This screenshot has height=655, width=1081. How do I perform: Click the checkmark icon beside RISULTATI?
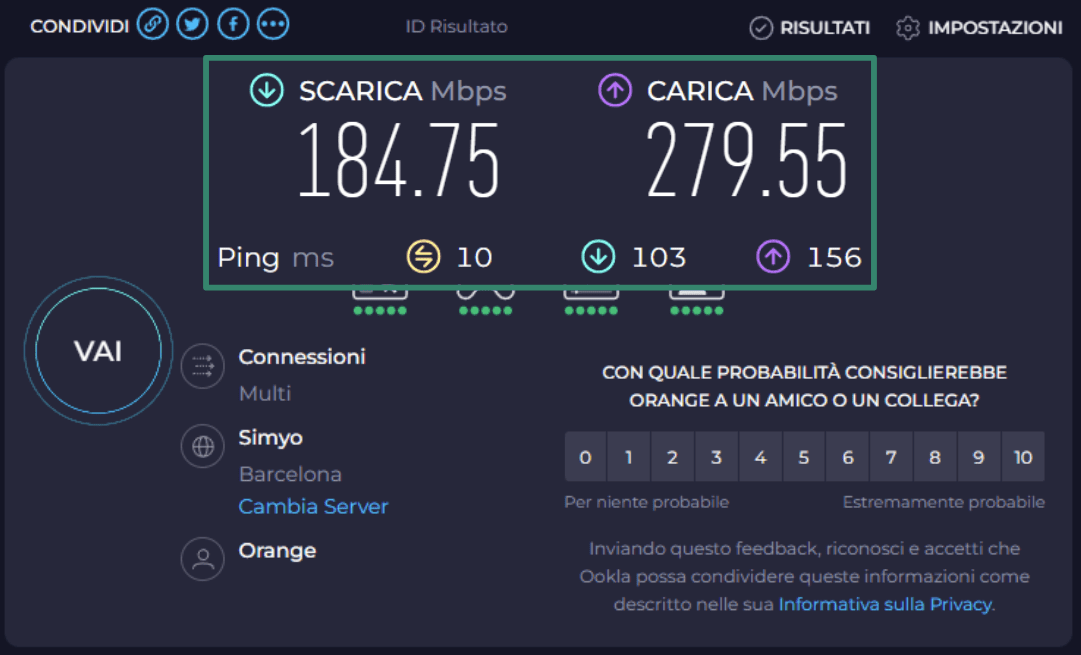(762, 28)
